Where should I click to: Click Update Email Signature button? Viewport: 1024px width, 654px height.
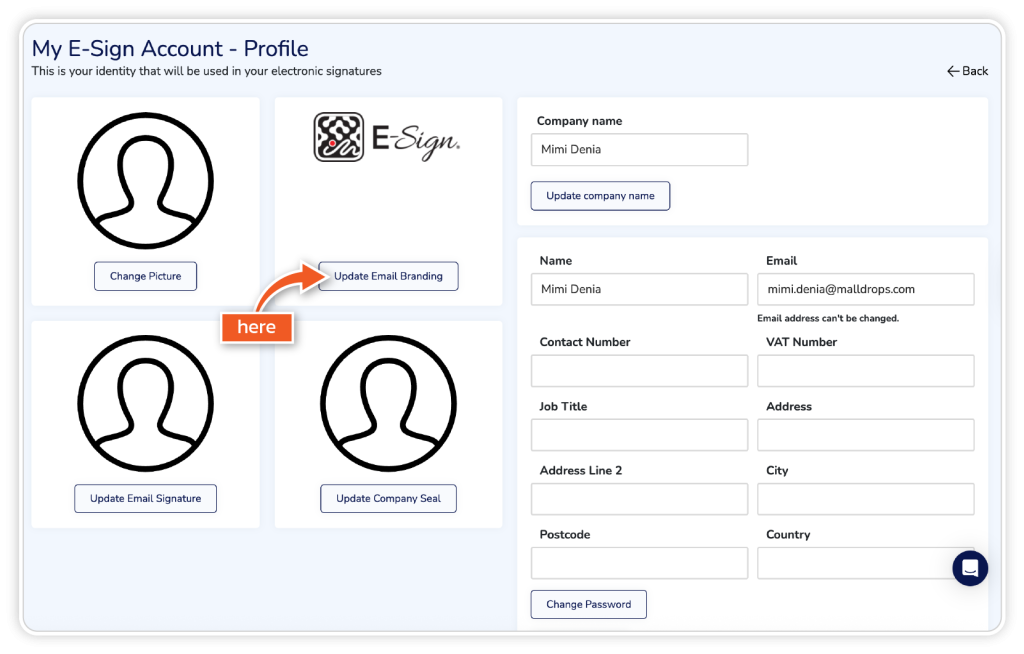pyautogui.click(x=146, y=498)
